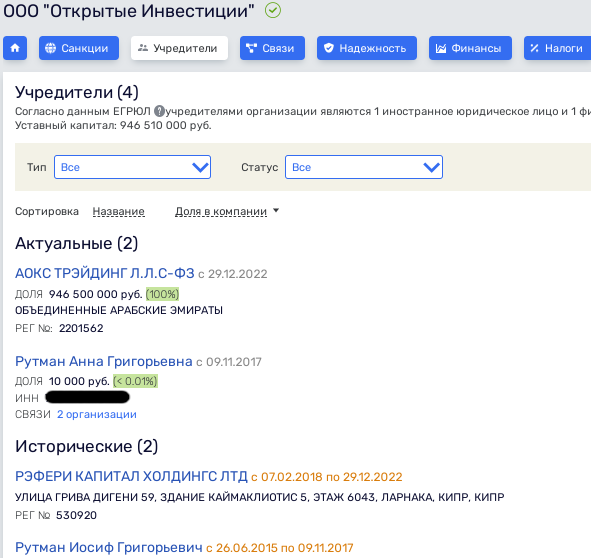591x558 pixels.
Task: Click the < 0.01% share badge
Action: tap(135, 381)
